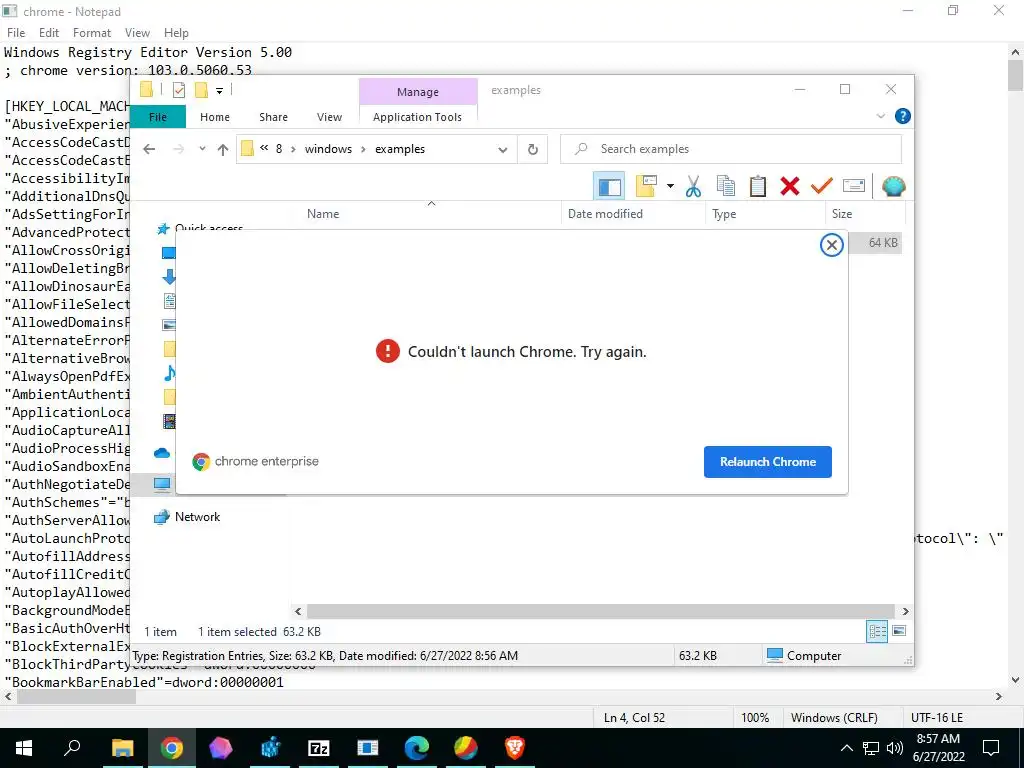Click the Rename icon in Explorer toolbar
1024x768 pixels.
pyautogui.click(x=854, y=186)
